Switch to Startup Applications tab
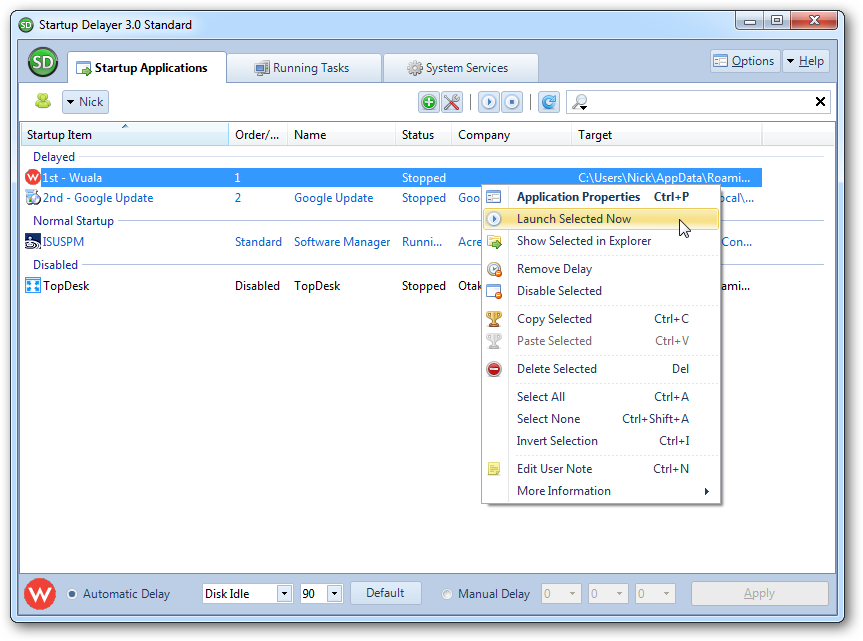863x641 pixels. click(x=146, y=68)
